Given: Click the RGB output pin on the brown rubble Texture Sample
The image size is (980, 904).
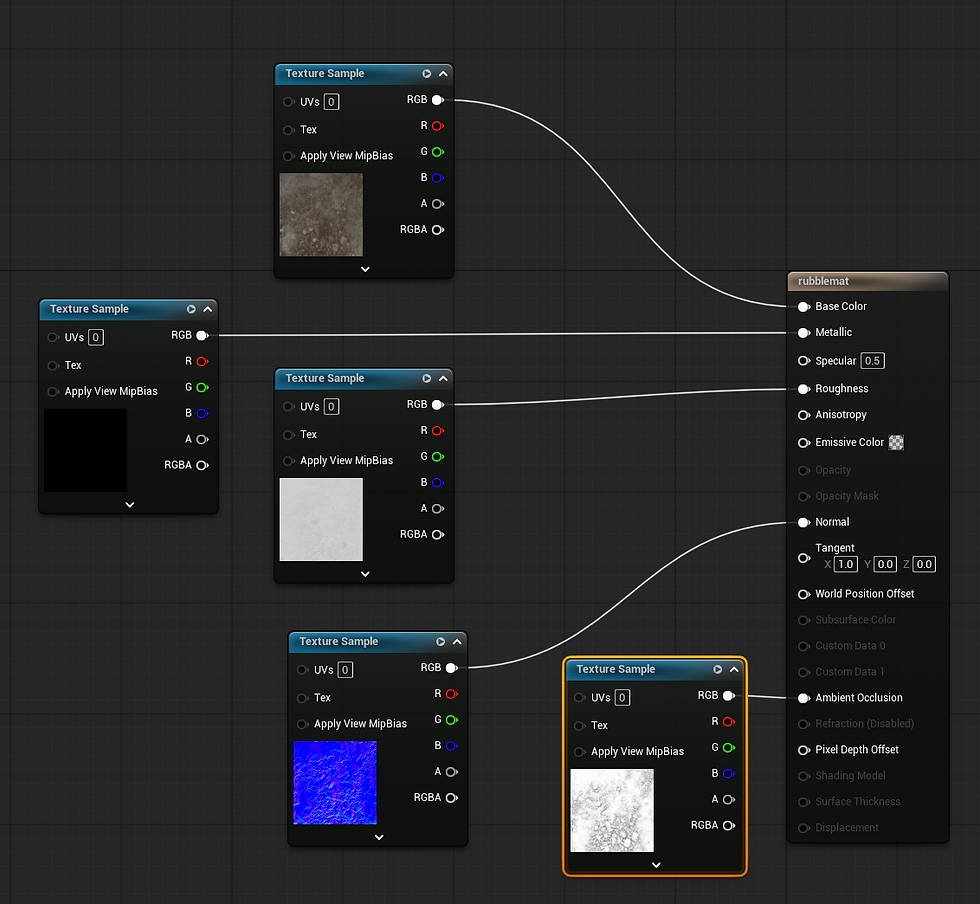Looking at the screenshot, I should [438, 100].
